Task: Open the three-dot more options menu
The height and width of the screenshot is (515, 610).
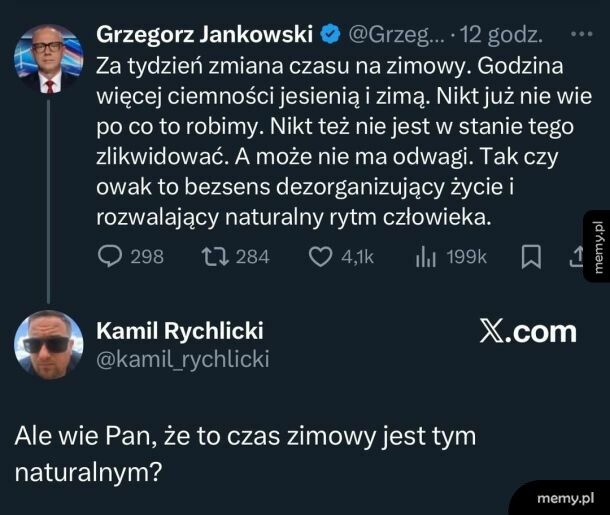Action: click(580, 35)
